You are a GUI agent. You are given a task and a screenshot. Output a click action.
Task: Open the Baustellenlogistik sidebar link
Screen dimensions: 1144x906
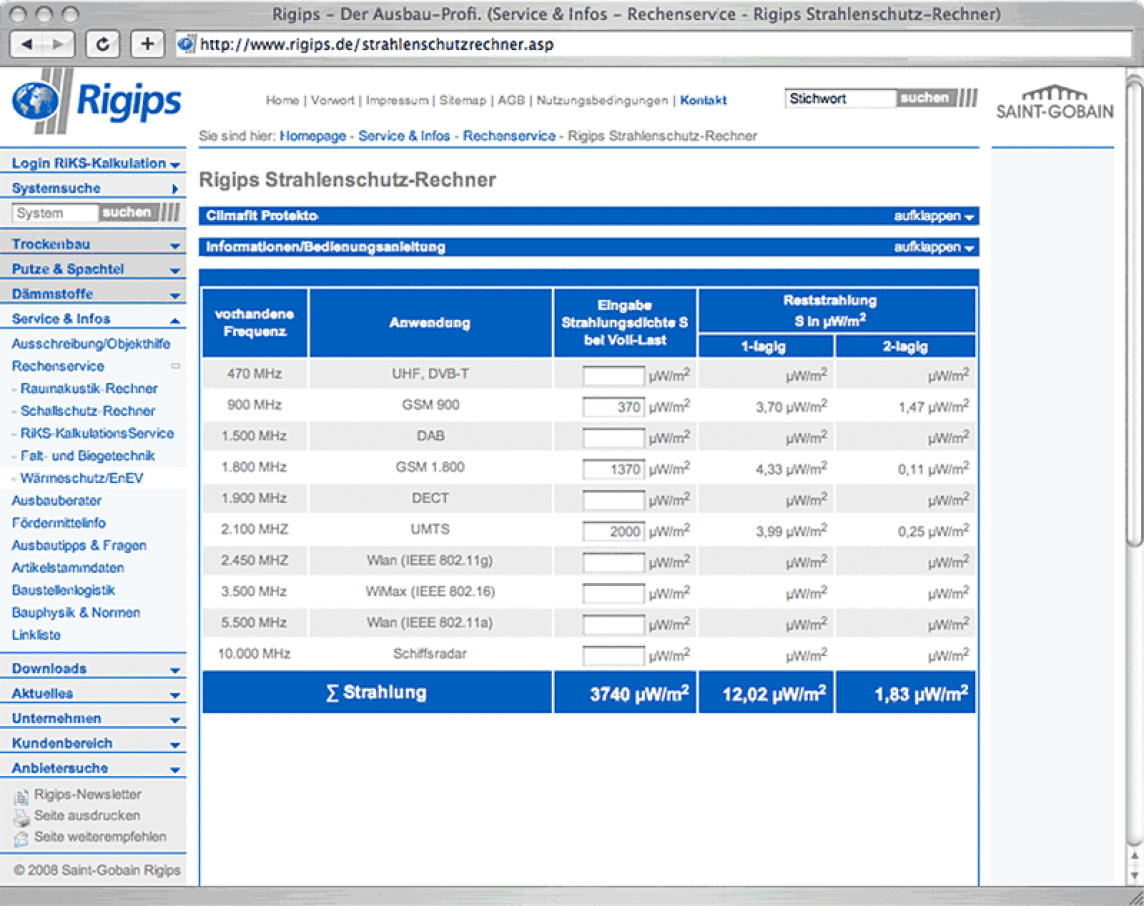point(63,590)
